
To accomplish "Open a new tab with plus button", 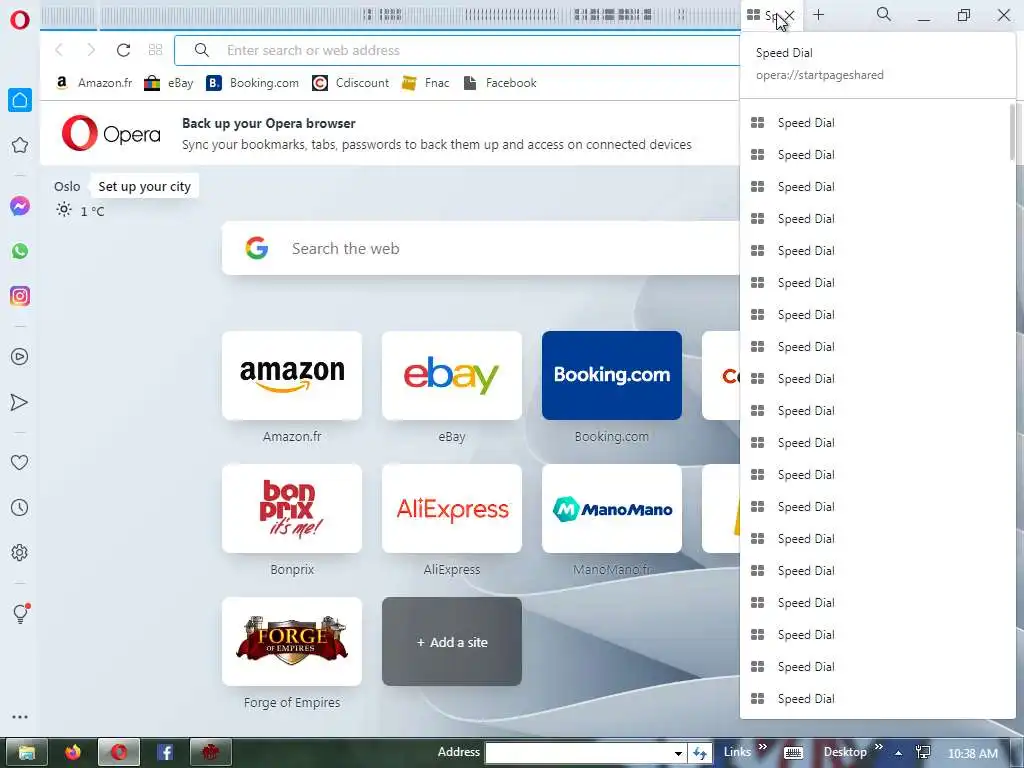I will (818, 14).
